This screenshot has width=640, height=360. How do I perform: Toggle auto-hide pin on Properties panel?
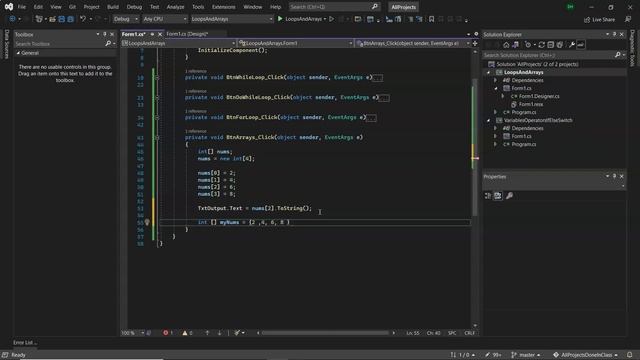(x=615, y=176)
